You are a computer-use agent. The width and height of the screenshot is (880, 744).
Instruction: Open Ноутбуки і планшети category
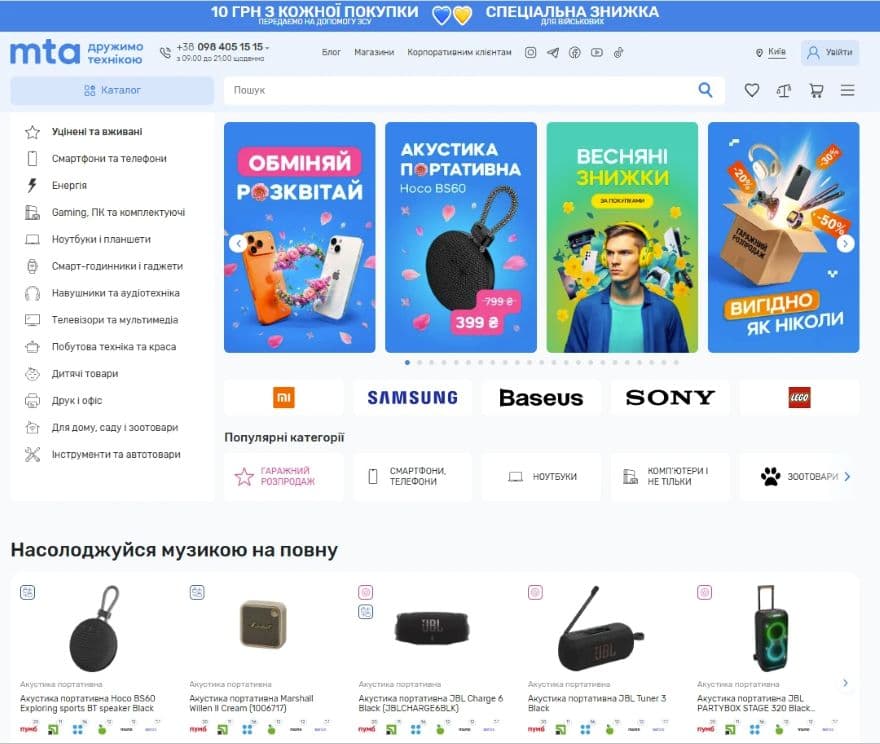coord(101,240)
